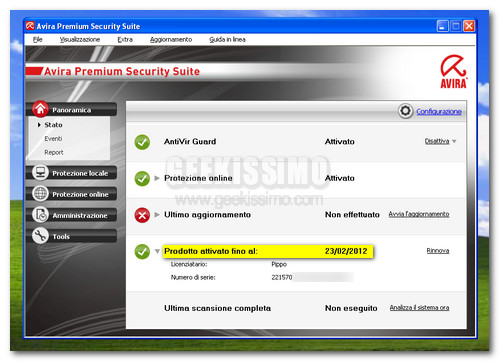Click the red X icon for Ultimo aggiornamento
500x362 pixels.
pos(142,215)
